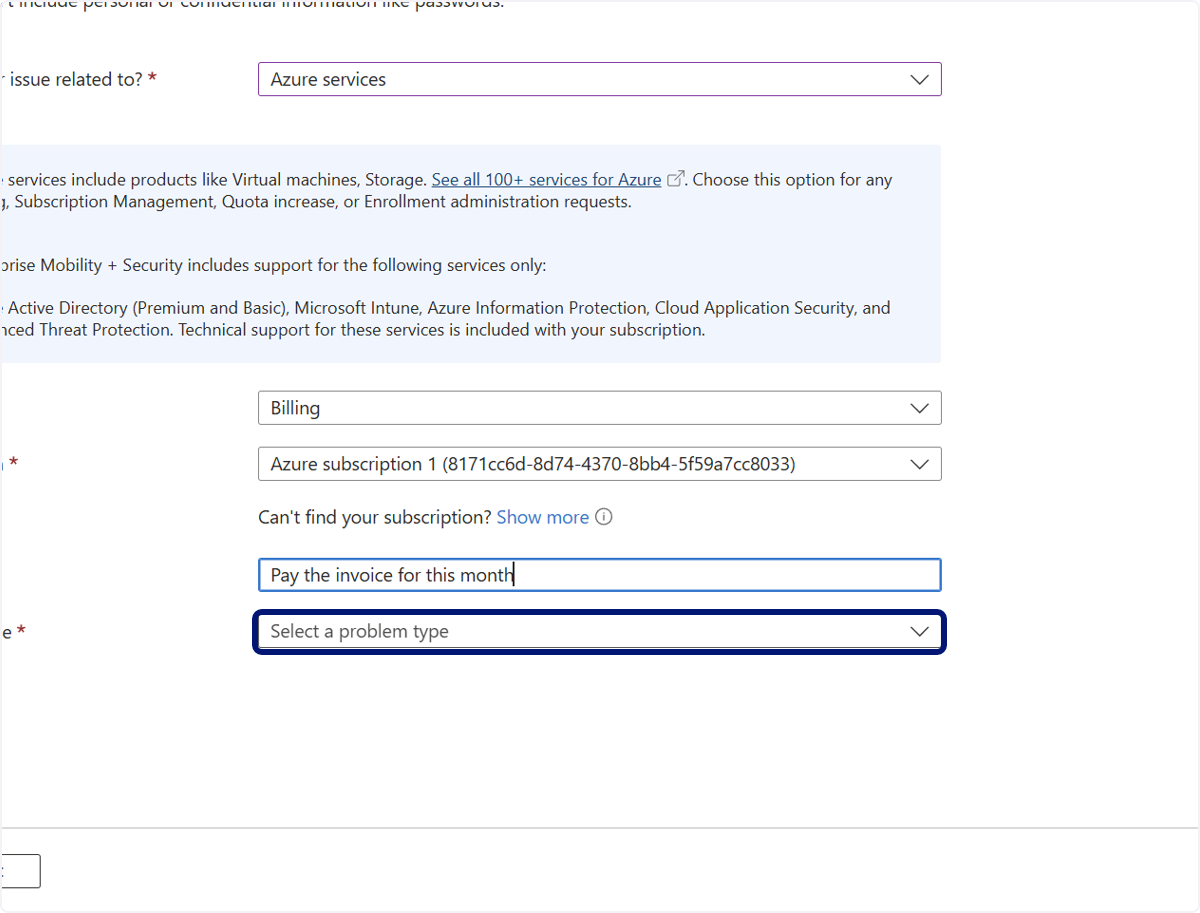Click the "Can't find your subscription?" text
This screenshot has height=913, width=1200.
pyautogui.click(x=375, y=517)
